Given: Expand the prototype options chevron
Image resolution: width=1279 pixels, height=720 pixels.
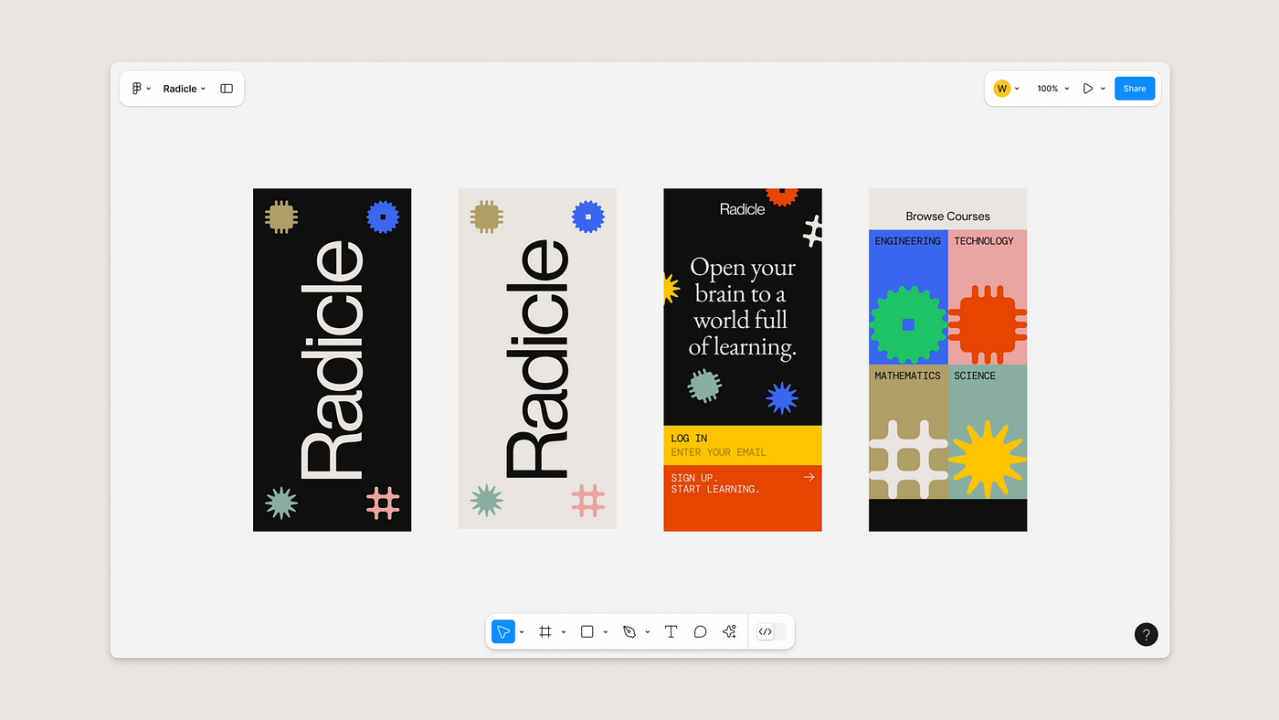Looking at the screenshot, I should [1103, 88].
